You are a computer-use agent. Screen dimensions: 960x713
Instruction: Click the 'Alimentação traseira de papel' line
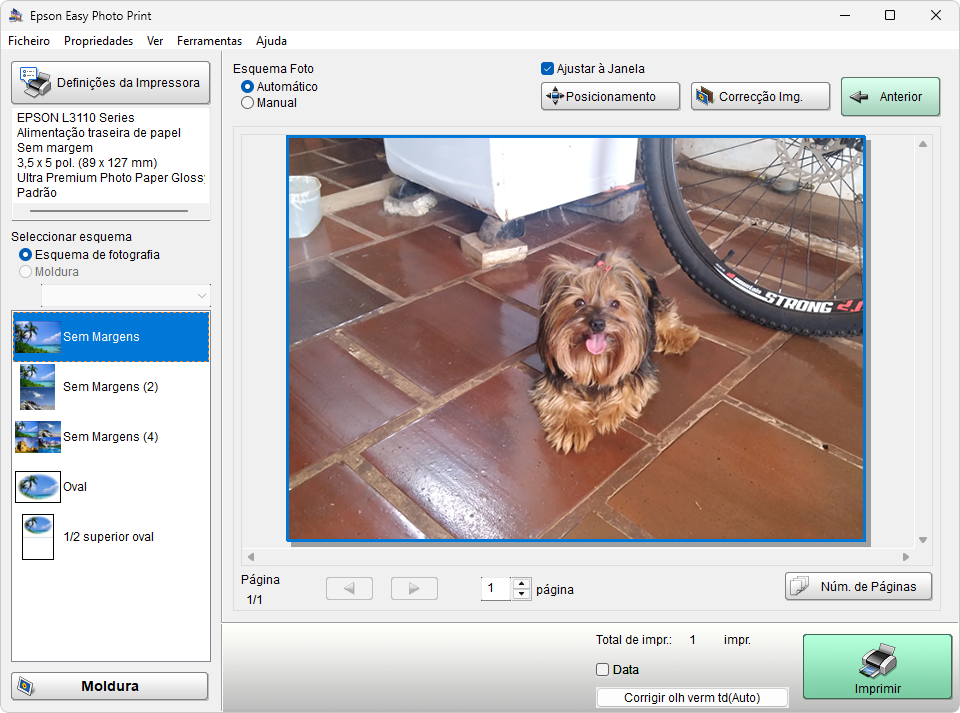pos(99,133)
